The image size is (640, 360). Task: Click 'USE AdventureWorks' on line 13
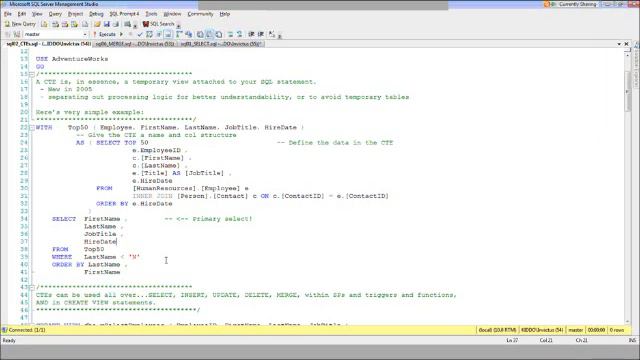72,59
